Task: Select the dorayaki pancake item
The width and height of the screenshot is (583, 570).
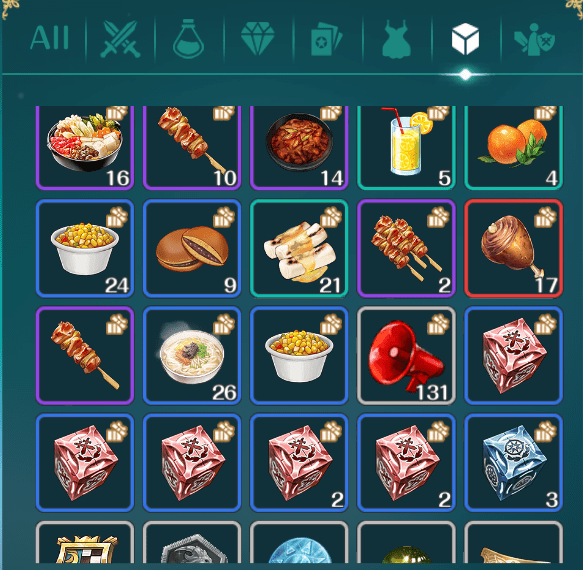Action: [x=192, y=248]
